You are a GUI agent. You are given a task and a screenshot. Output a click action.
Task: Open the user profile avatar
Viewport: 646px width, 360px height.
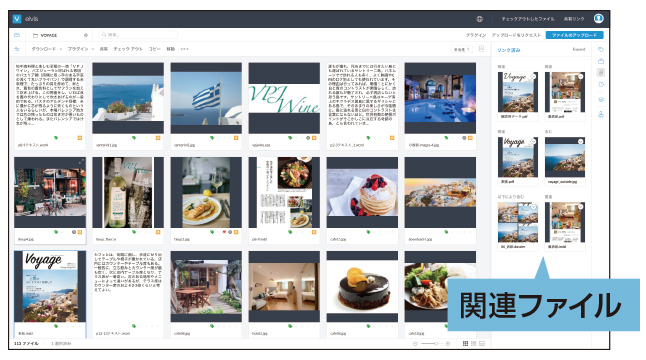(598, 19)
